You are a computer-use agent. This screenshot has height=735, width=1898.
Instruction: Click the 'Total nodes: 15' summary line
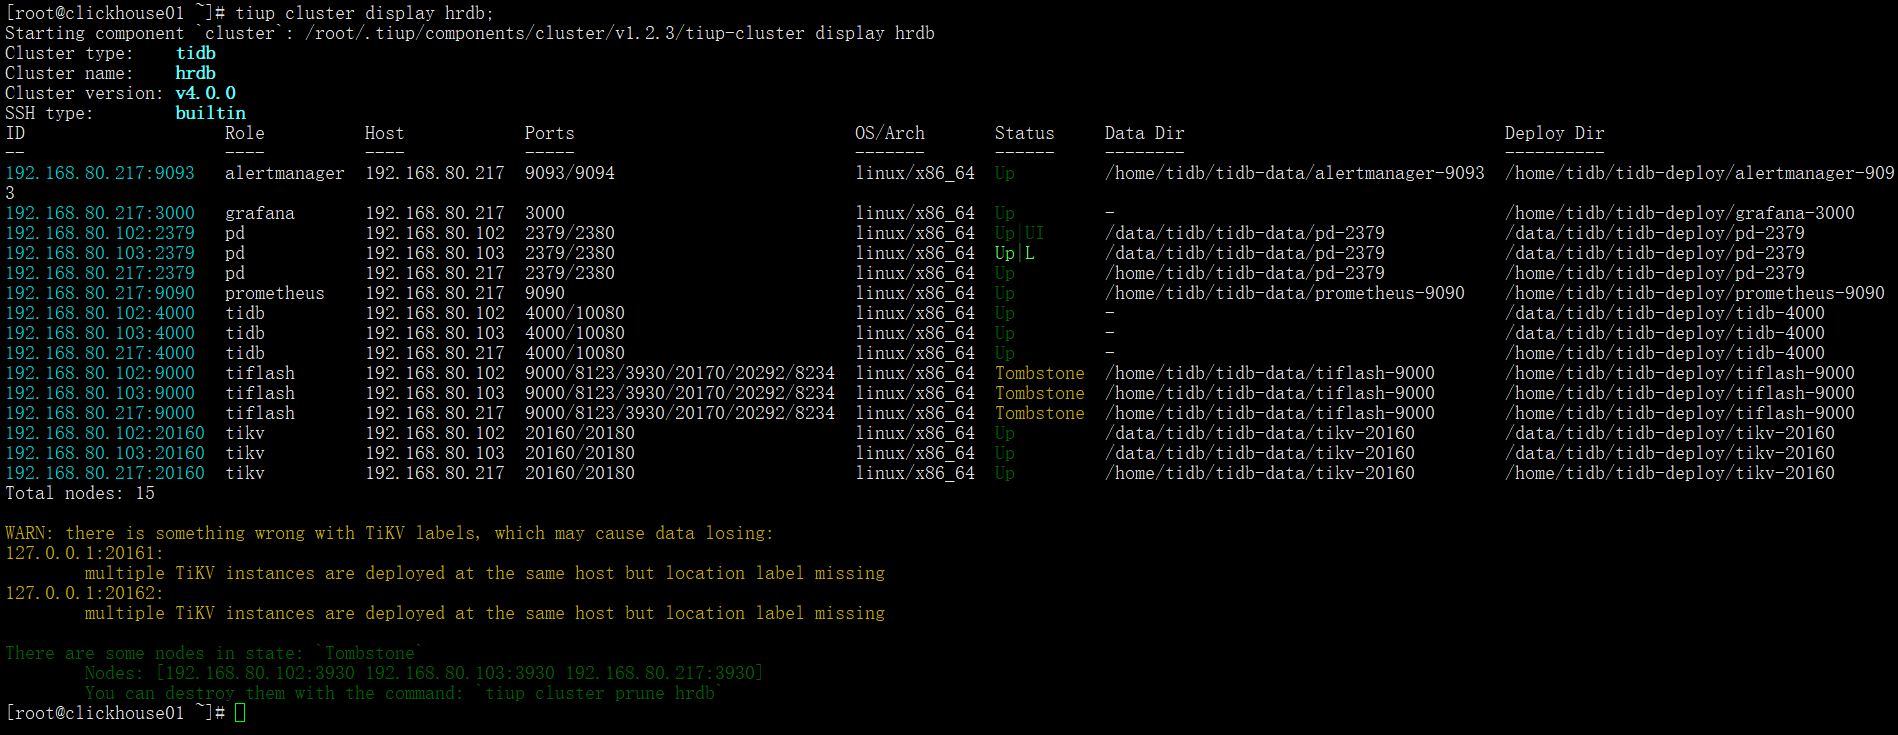pyautogui.click(x=80, y=493)
